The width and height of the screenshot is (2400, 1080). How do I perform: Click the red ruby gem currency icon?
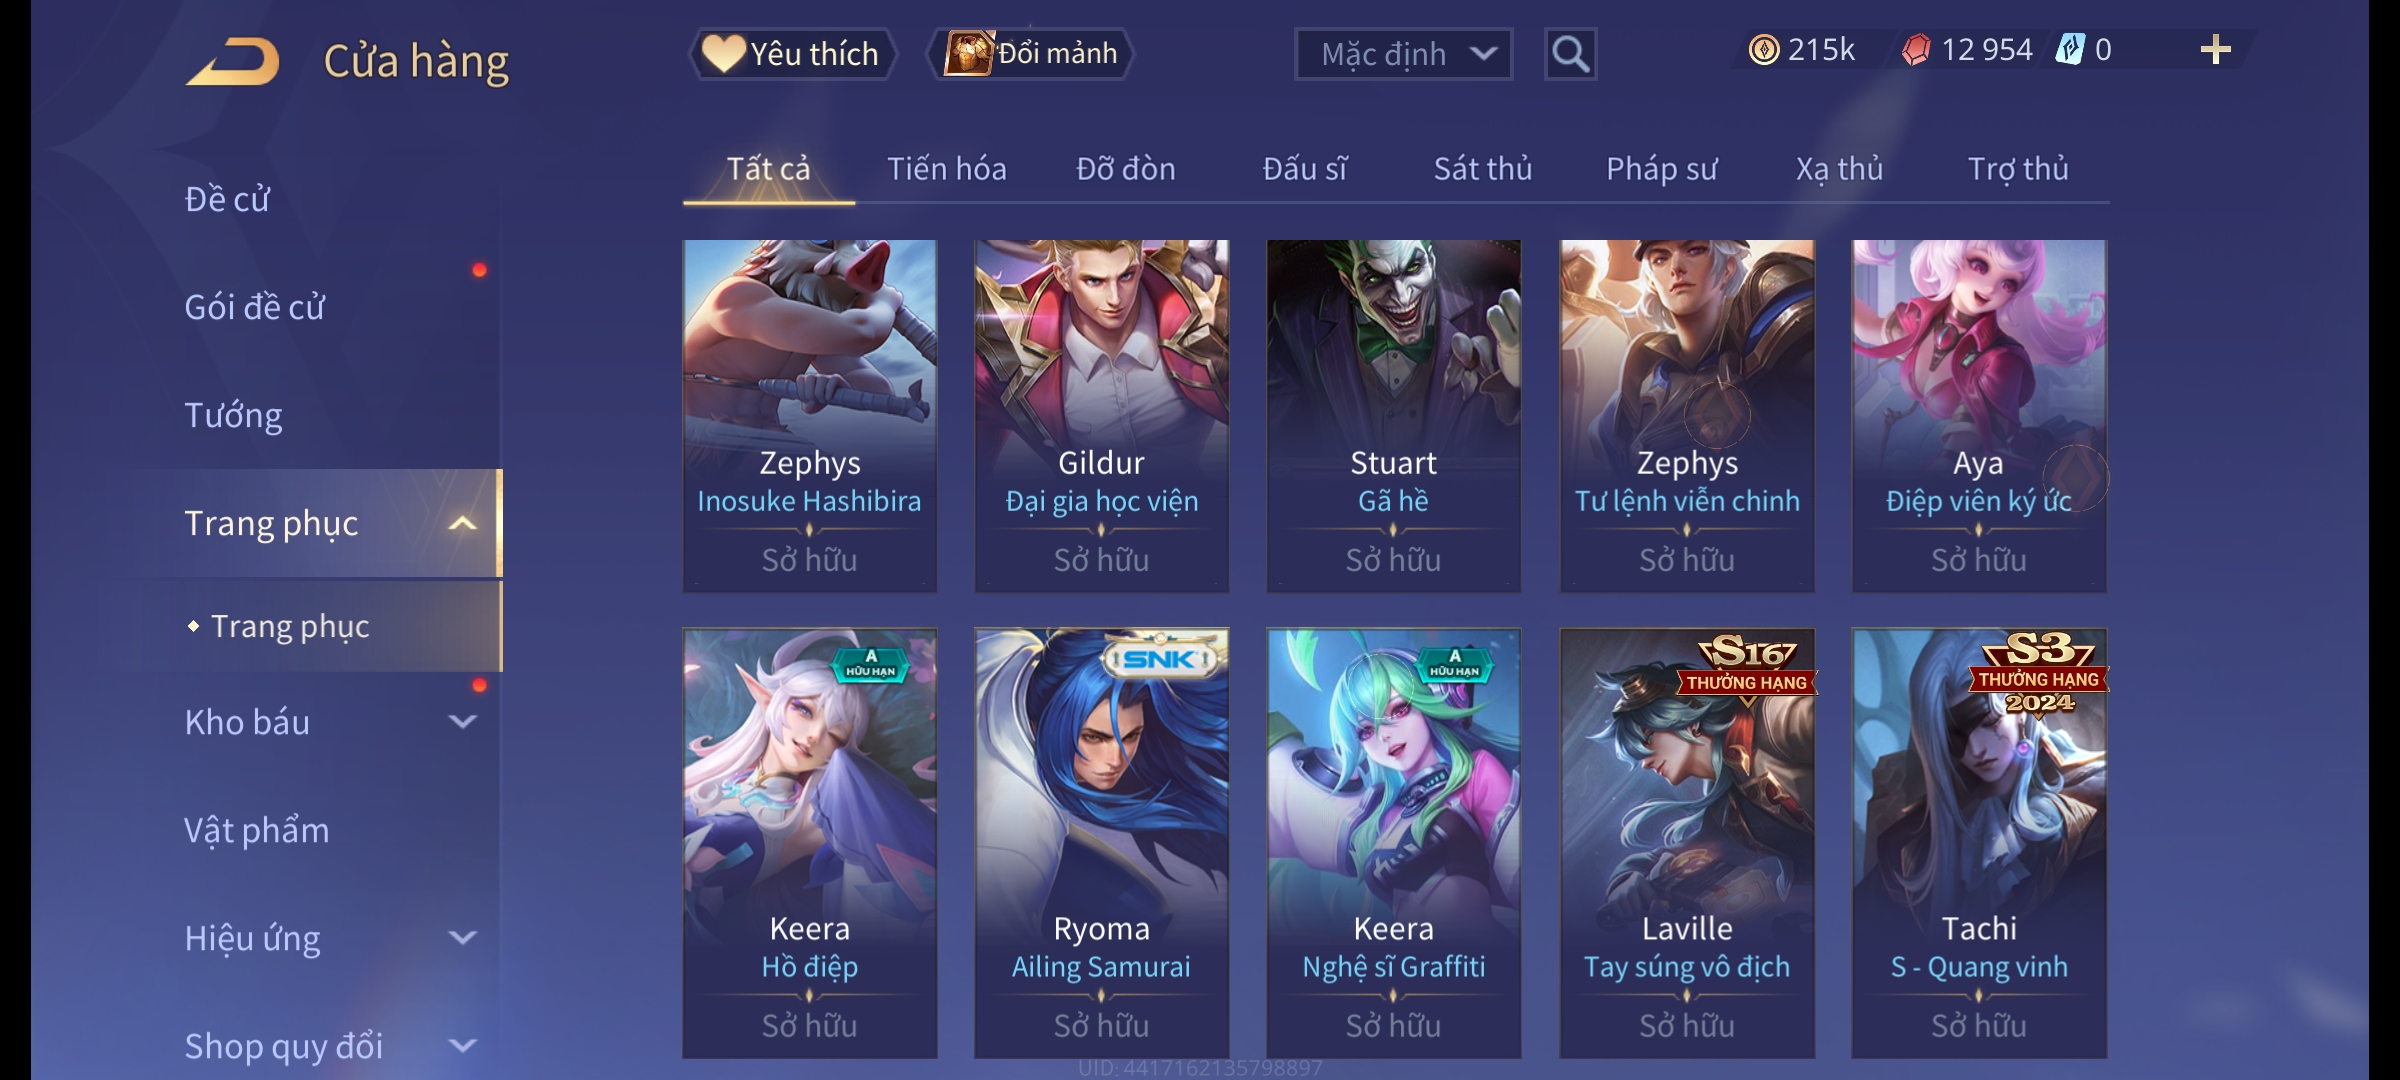(1916, 50)
